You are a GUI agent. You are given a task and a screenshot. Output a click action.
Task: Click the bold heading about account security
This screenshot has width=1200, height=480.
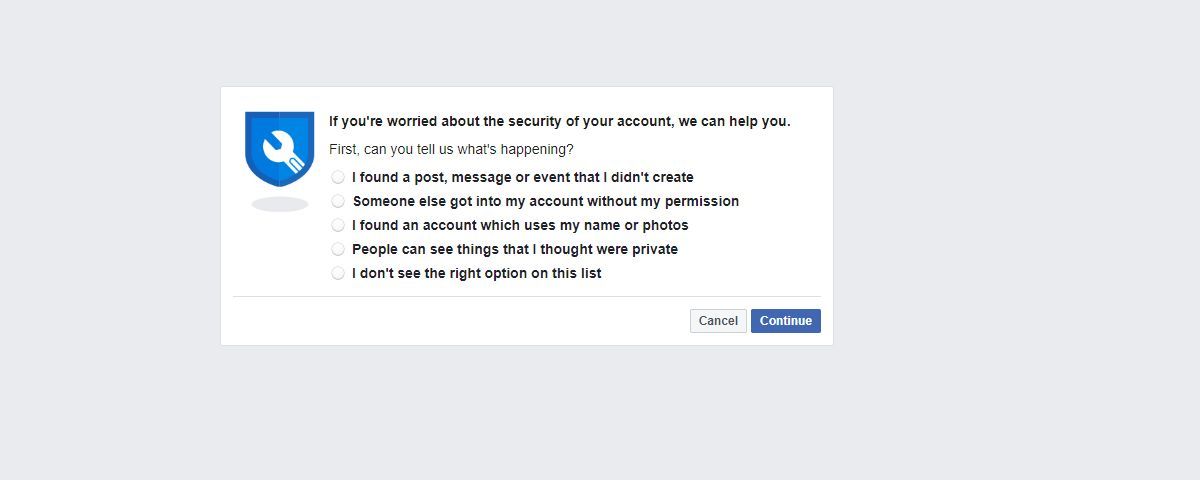(559, 121)
